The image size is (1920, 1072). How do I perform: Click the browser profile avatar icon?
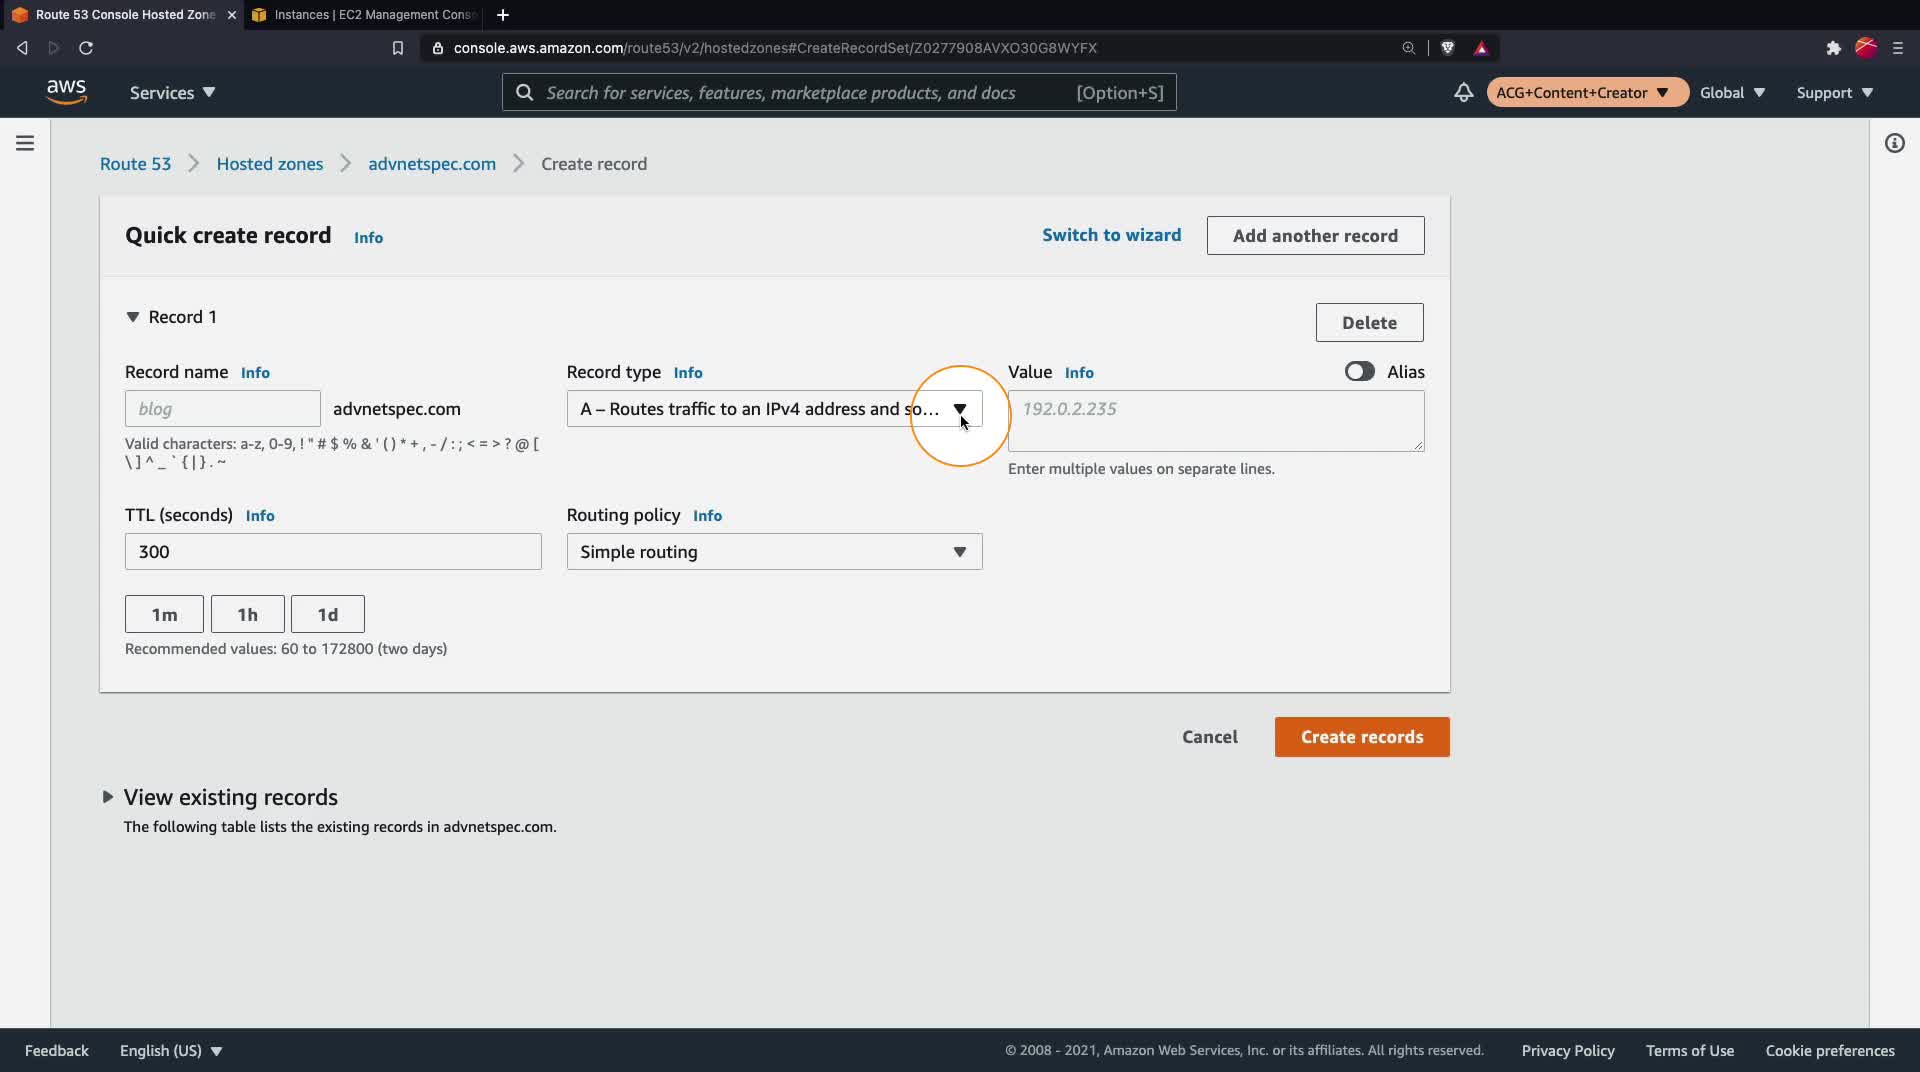(1866, 48)
